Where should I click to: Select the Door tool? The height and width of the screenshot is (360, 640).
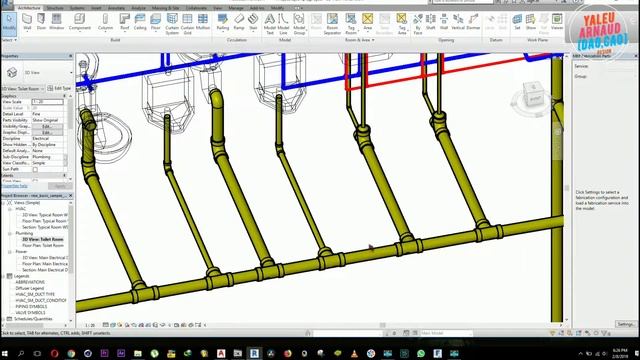tap(41, 22)
